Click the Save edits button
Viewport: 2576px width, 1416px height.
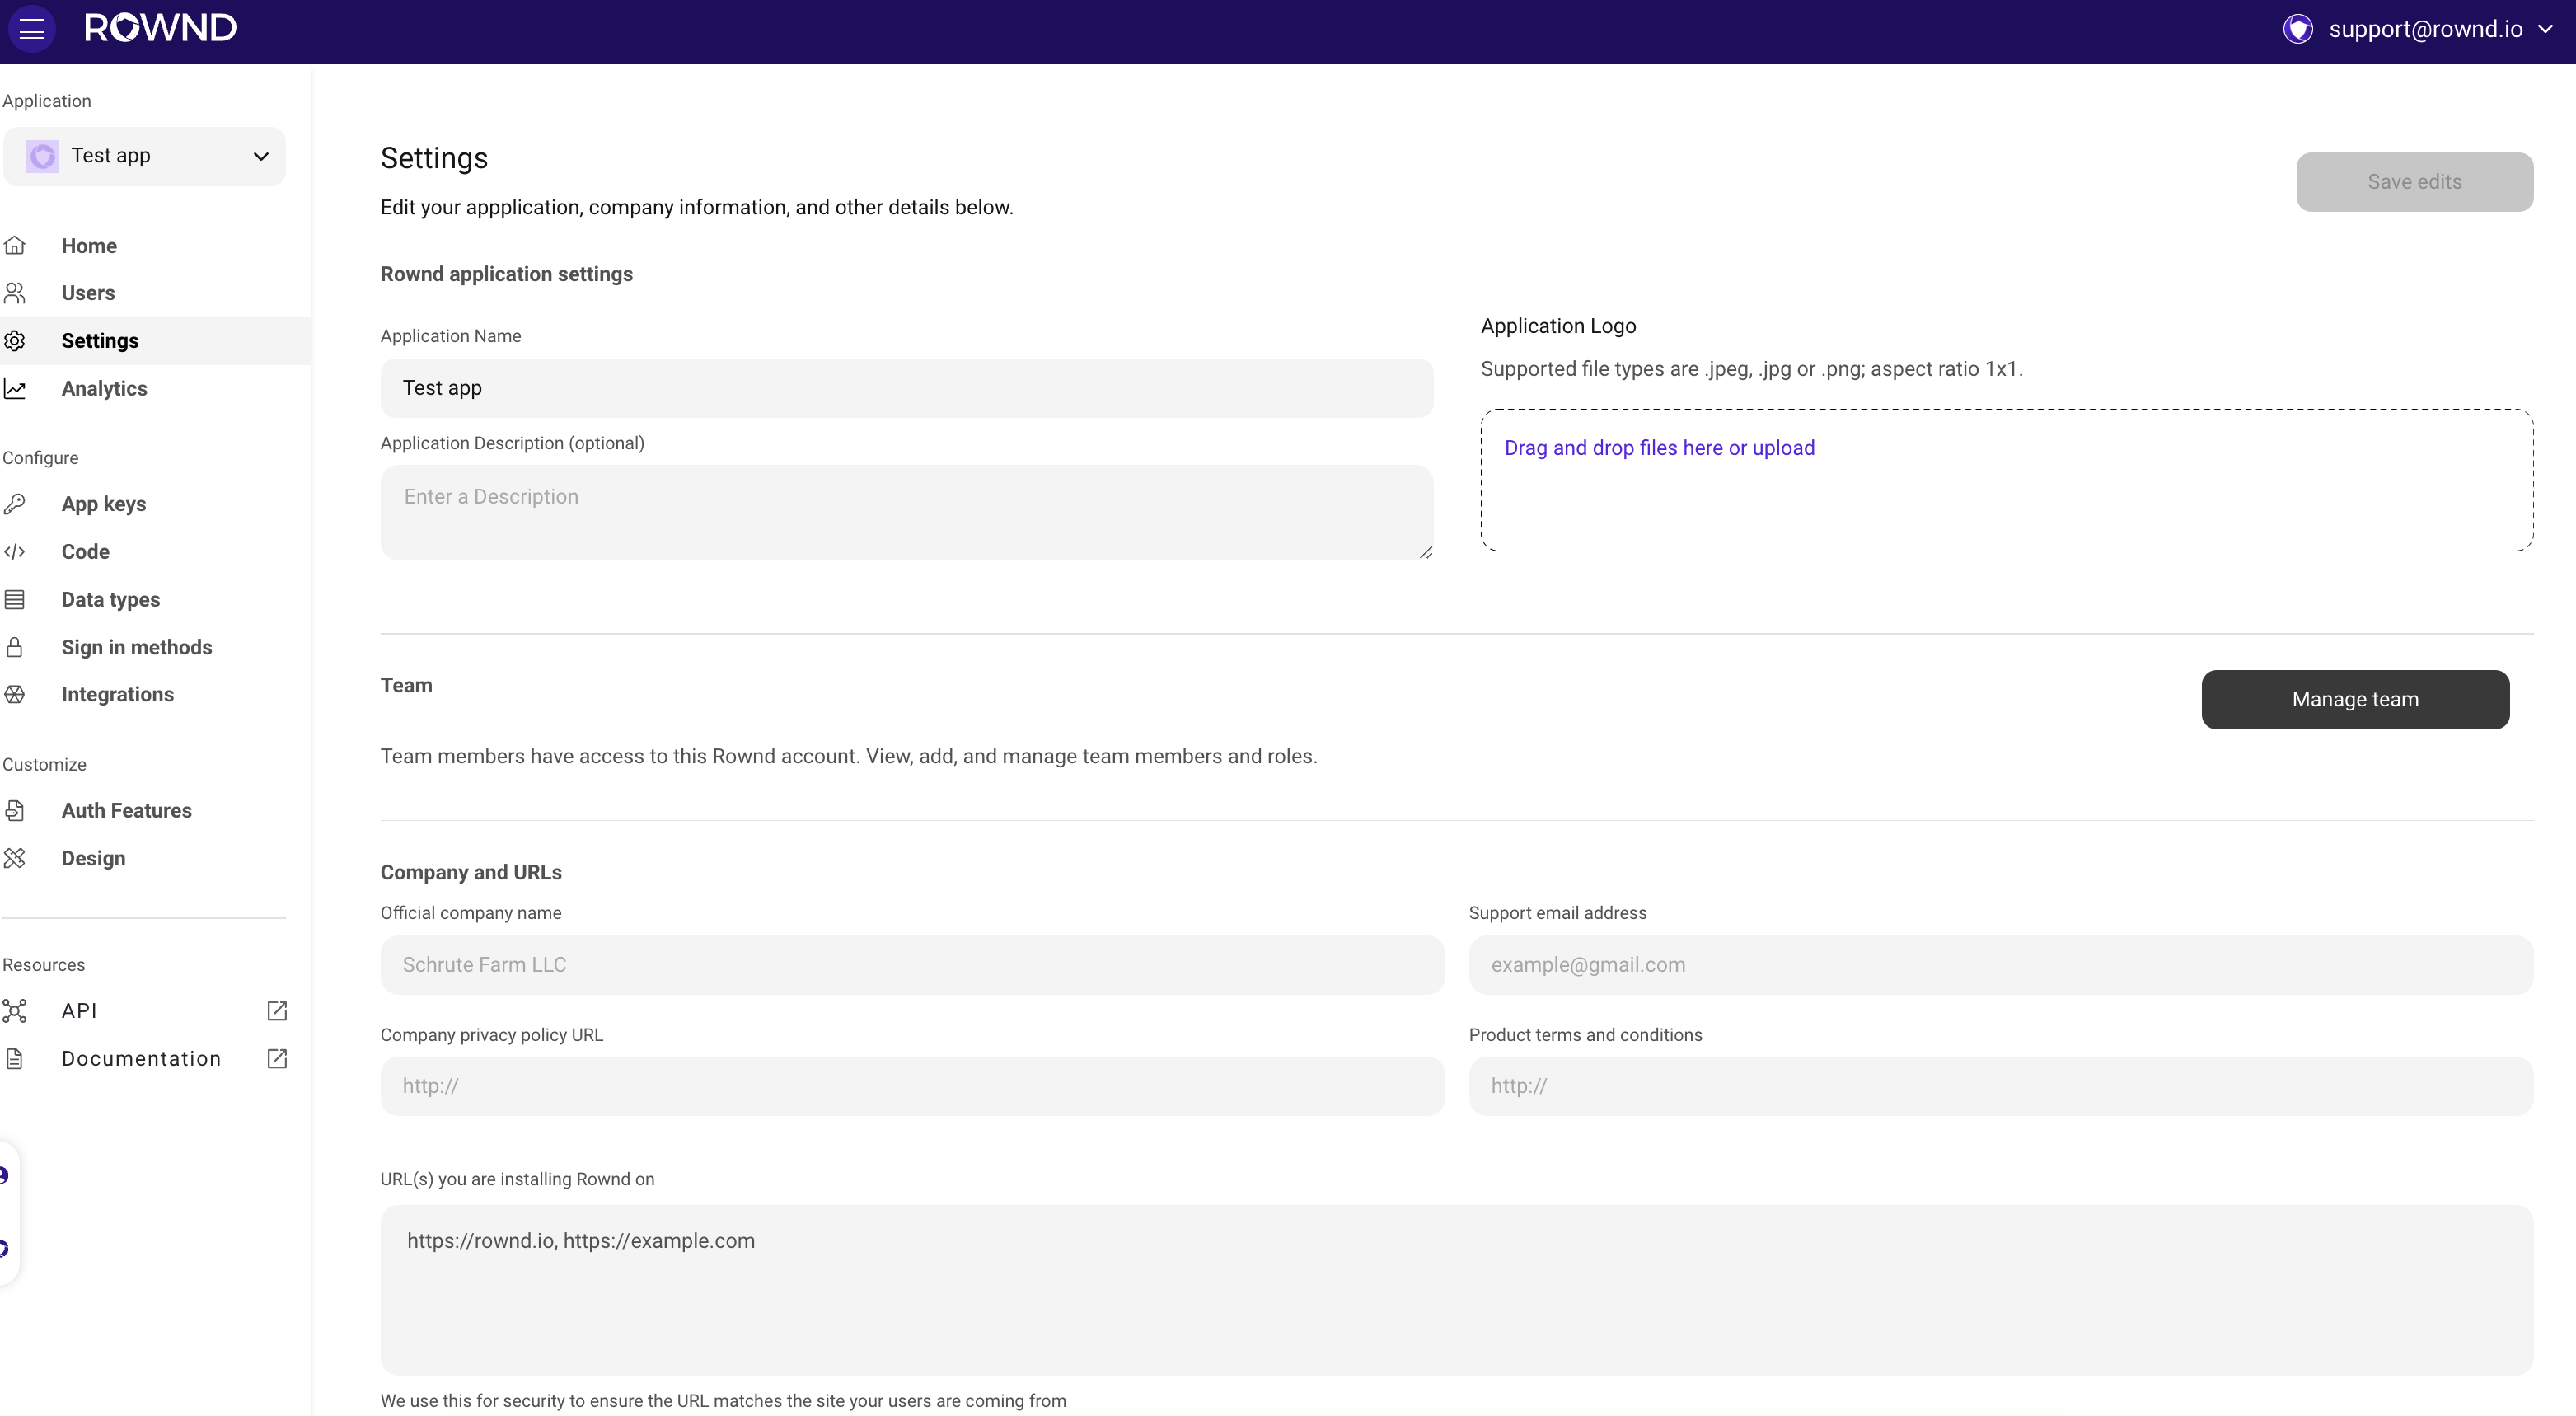point(2413,182)
